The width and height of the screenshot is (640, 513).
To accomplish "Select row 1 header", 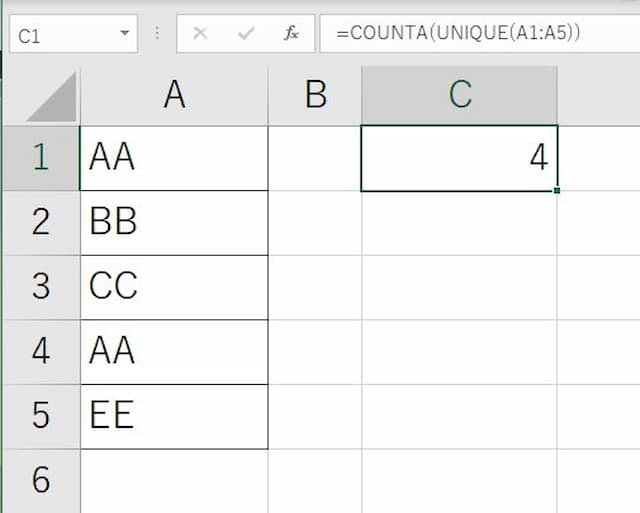I will pyautogui.click(x=40, y=158).
